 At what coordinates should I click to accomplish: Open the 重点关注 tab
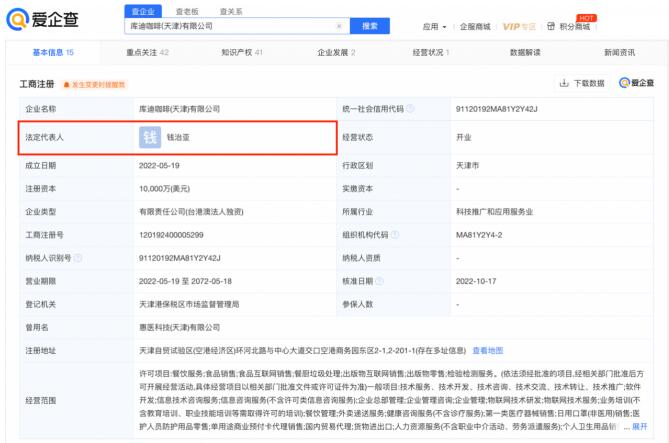147,52
